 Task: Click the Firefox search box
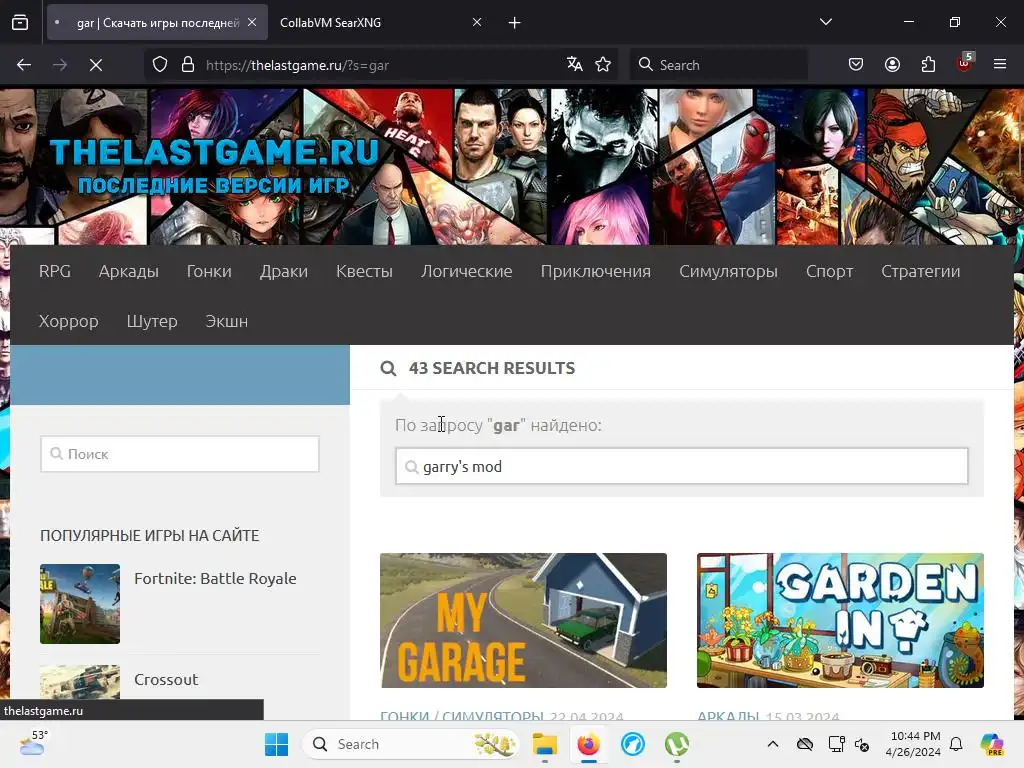click(718, 65)
